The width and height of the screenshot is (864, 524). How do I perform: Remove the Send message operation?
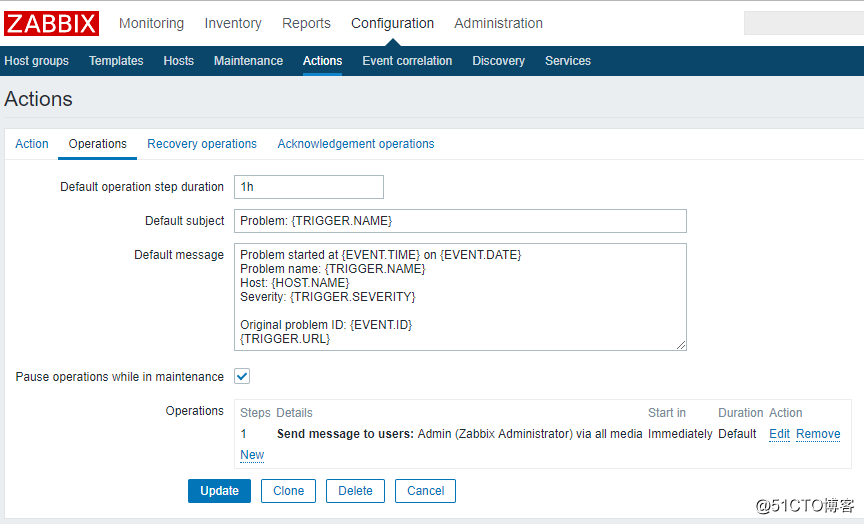[818, 434]
